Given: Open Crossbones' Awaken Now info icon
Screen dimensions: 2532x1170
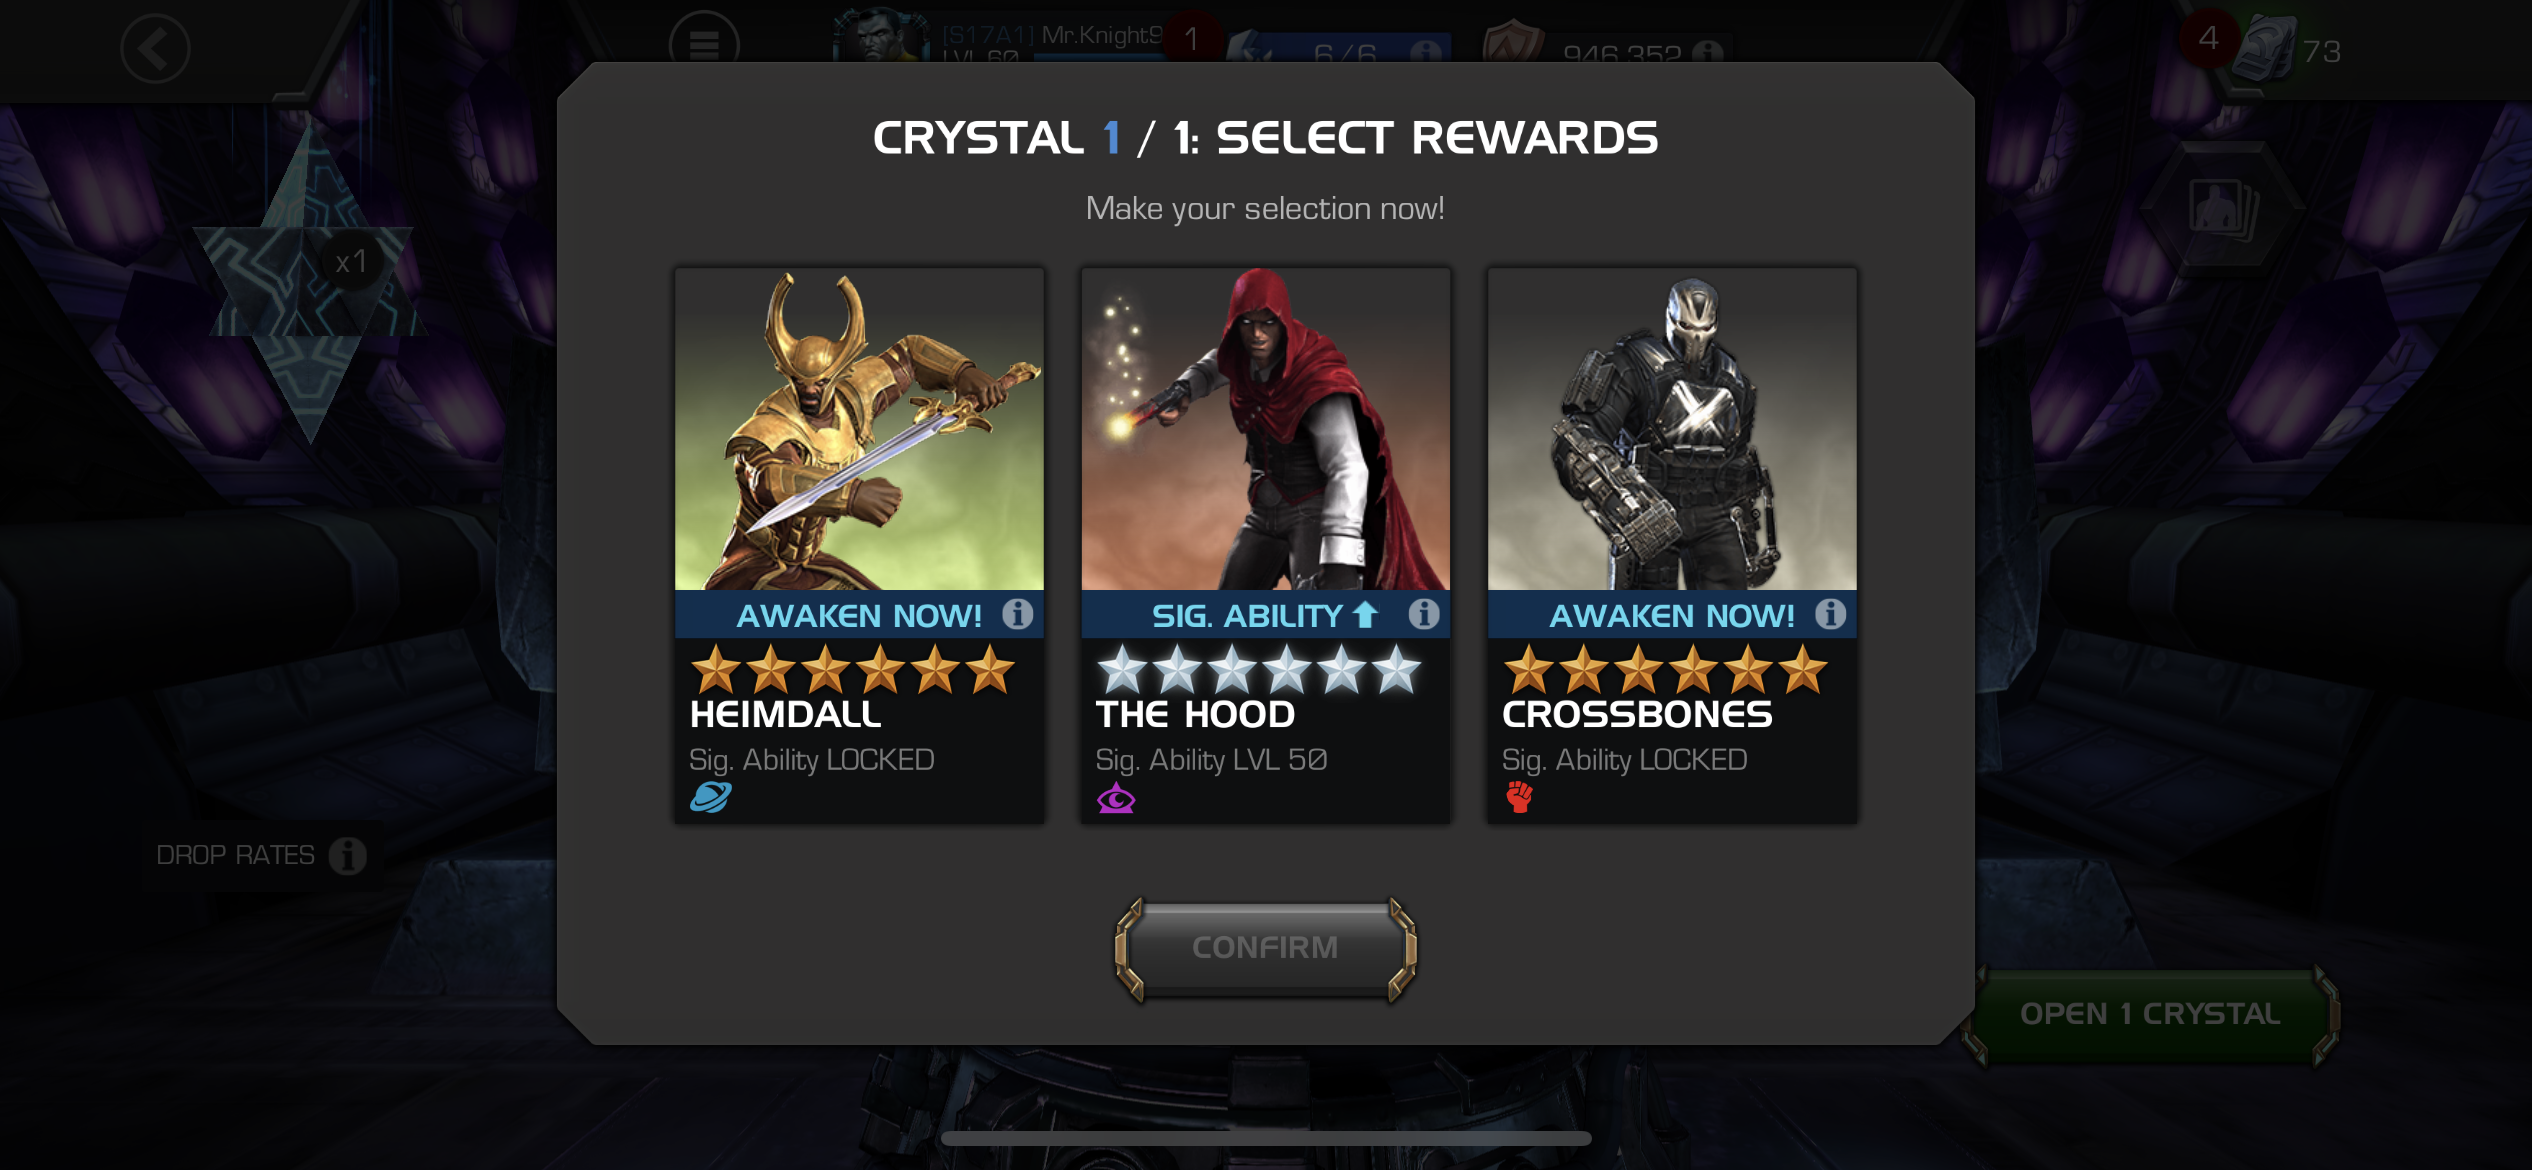Looking at the screenshot, I should (x=1830, y=614).
